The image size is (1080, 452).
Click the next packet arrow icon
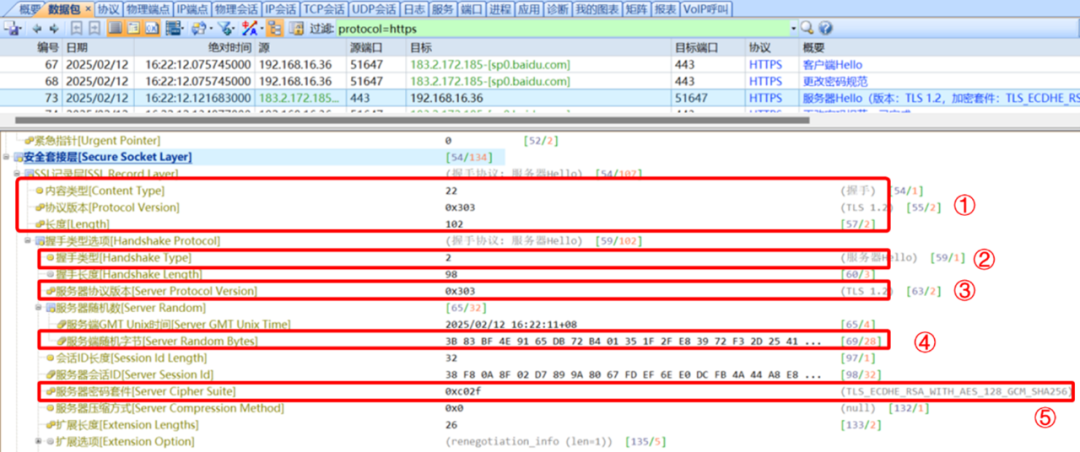tap(53, 28)
